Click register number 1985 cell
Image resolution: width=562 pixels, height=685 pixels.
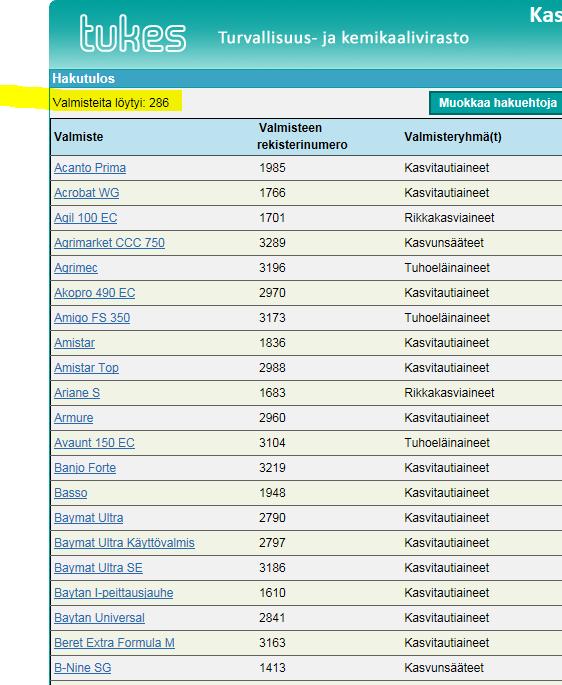tap(272, 168)
